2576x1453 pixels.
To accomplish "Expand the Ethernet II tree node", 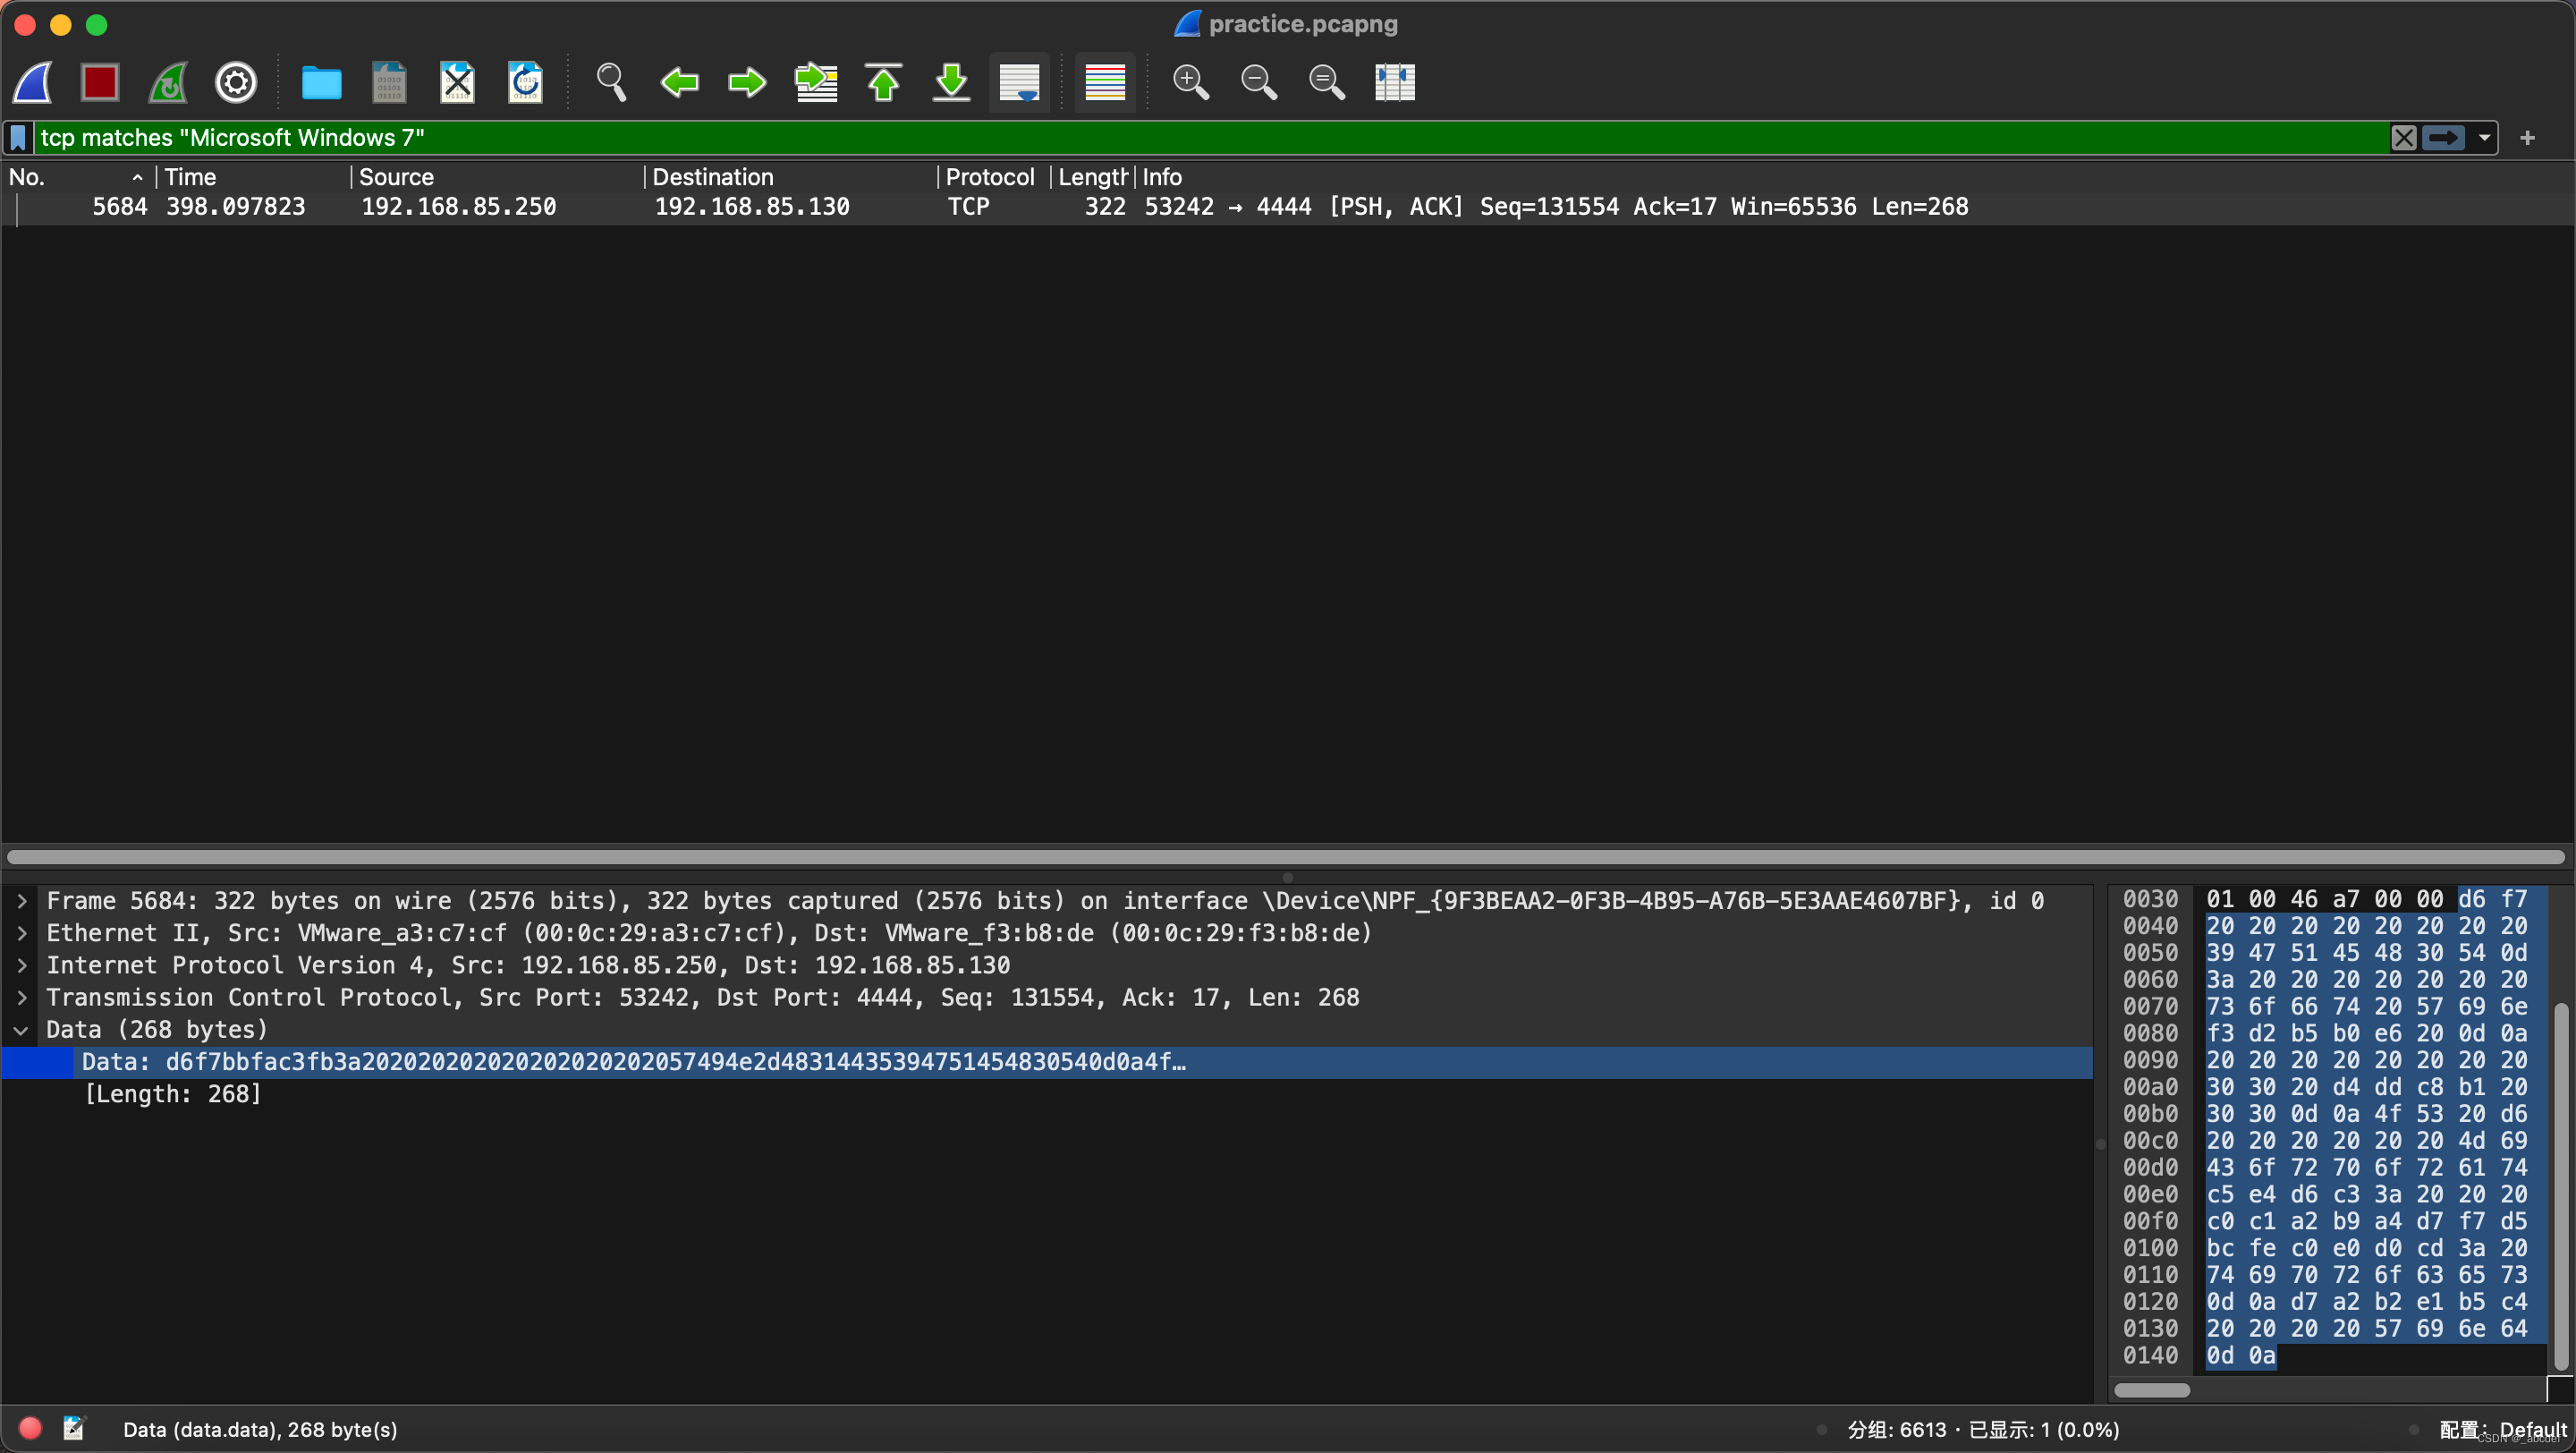I will [x=21, y=933].
